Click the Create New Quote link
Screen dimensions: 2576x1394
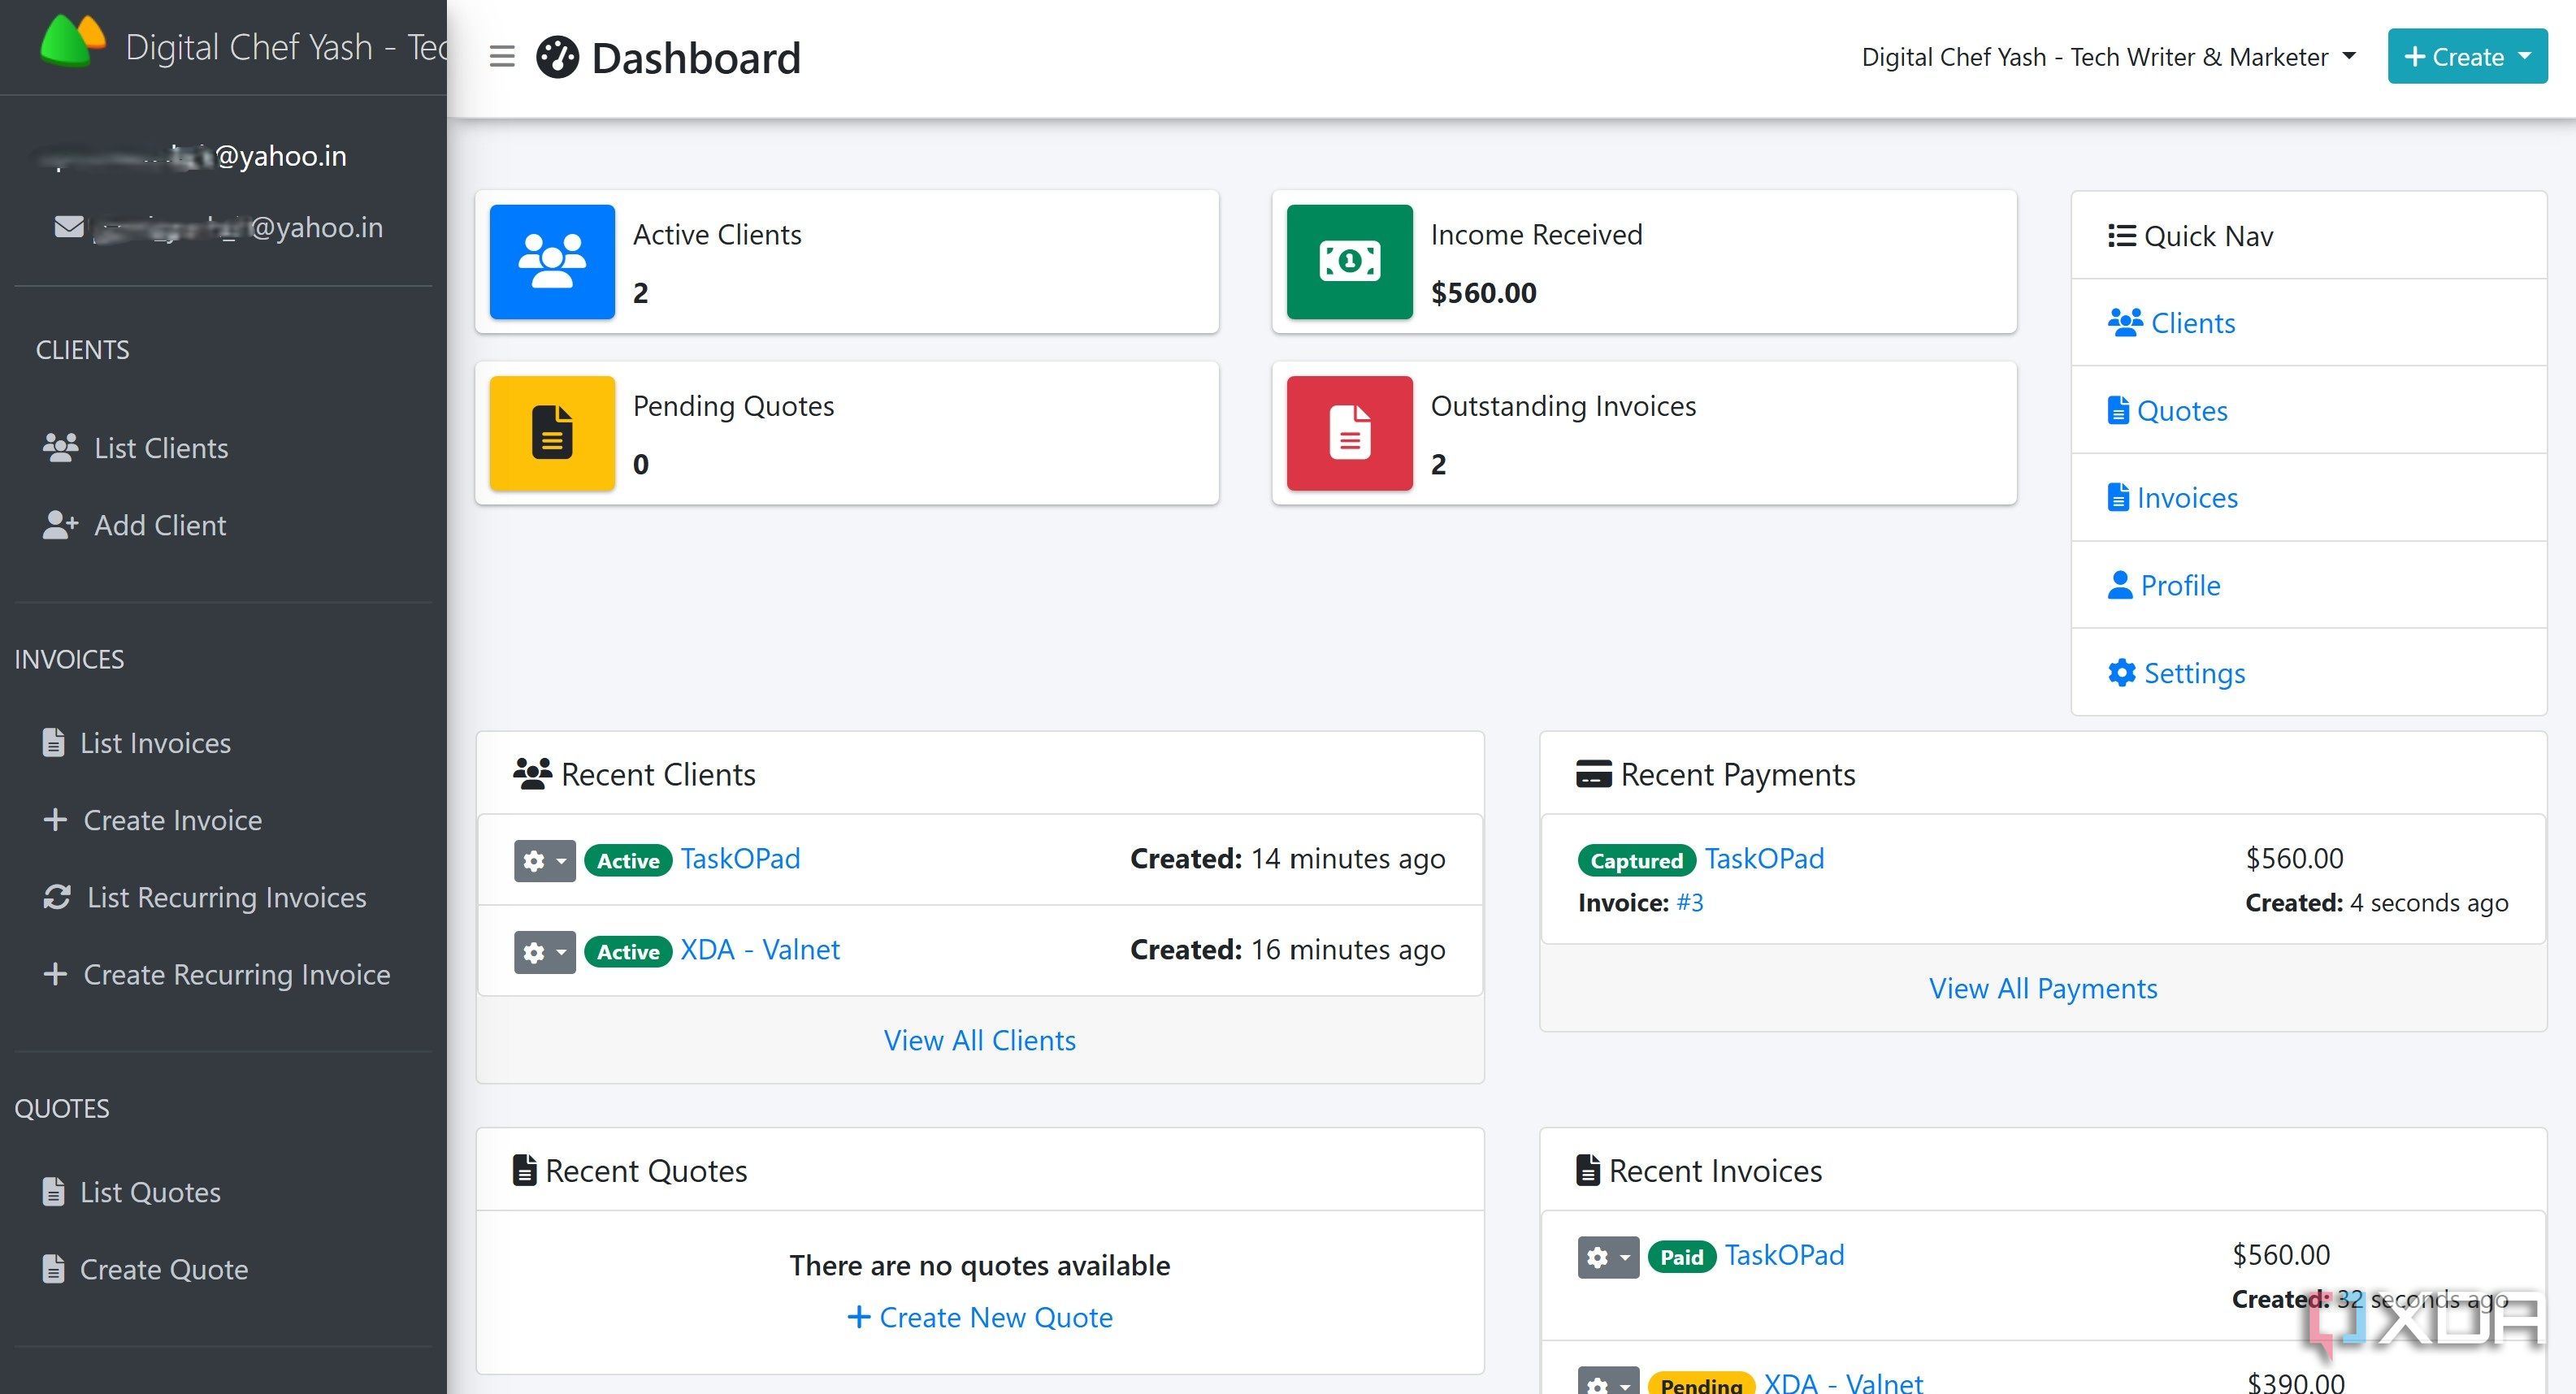point(979,1317)
